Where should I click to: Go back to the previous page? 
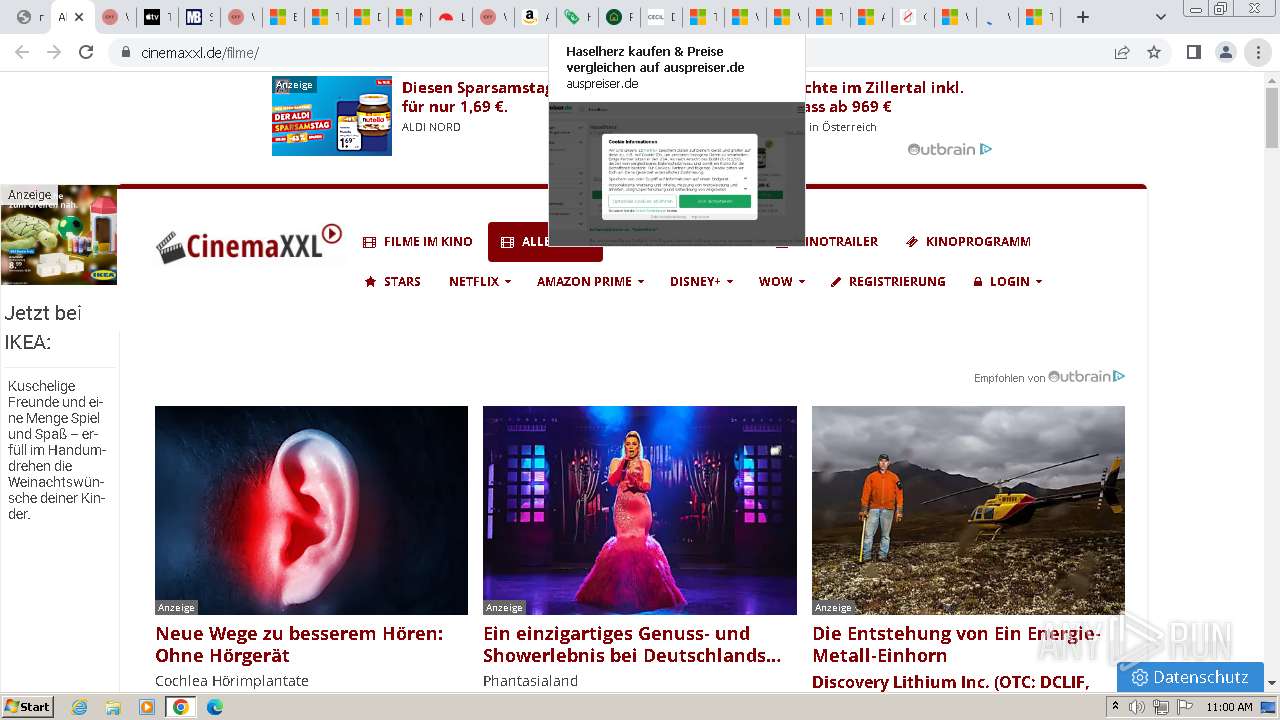(x=23, y=52)
